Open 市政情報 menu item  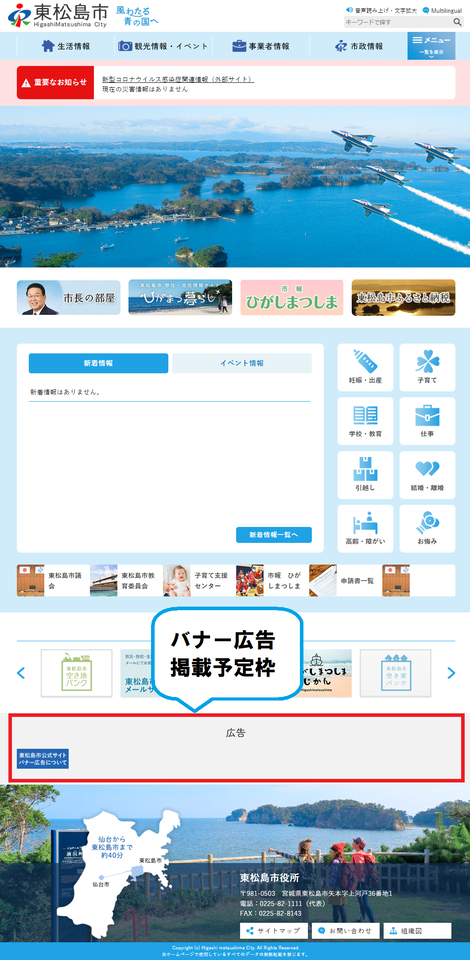359,46
